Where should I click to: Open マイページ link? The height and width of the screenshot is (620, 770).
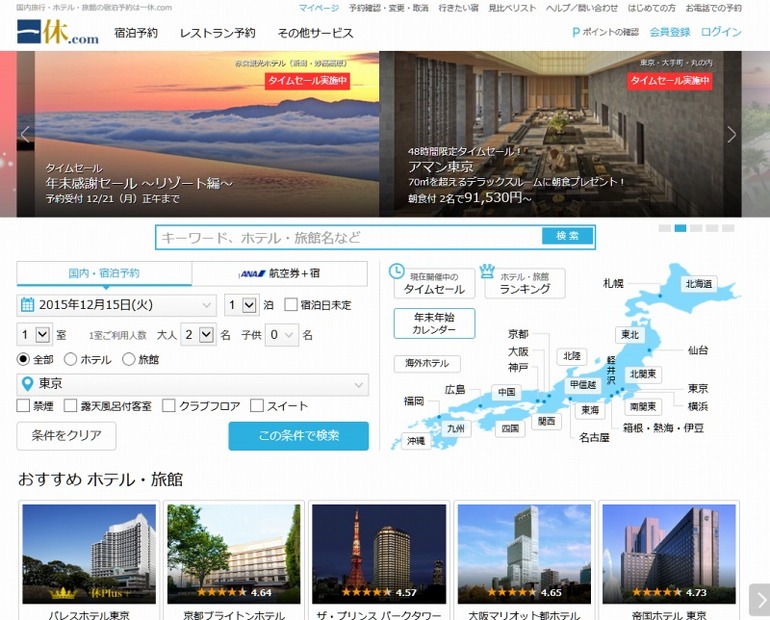[x=319, y=8]
